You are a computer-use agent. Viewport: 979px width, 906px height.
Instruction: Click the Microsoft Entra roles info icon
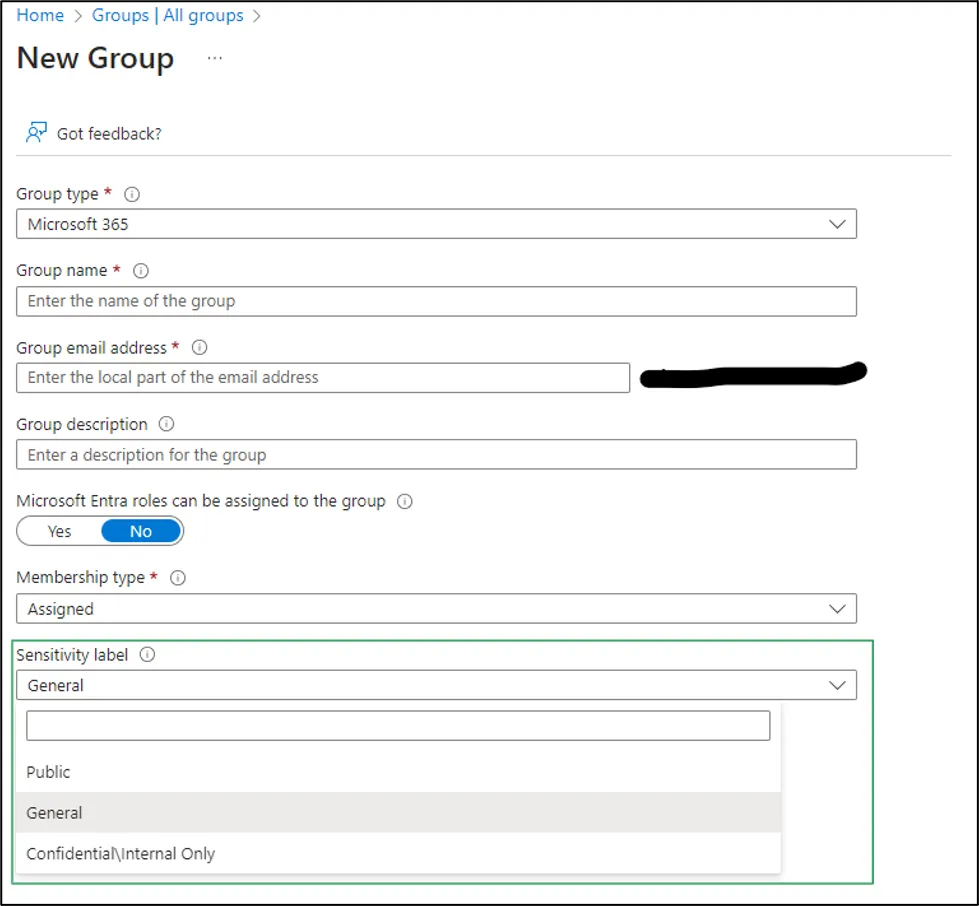404,501
